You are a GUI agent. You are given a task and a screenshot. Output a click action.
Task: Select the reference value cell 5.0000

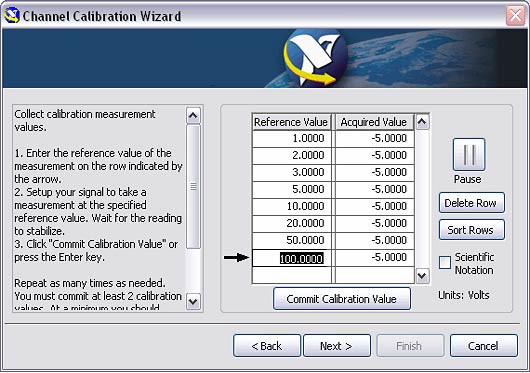pyautogui.click(x=292, y=189)
